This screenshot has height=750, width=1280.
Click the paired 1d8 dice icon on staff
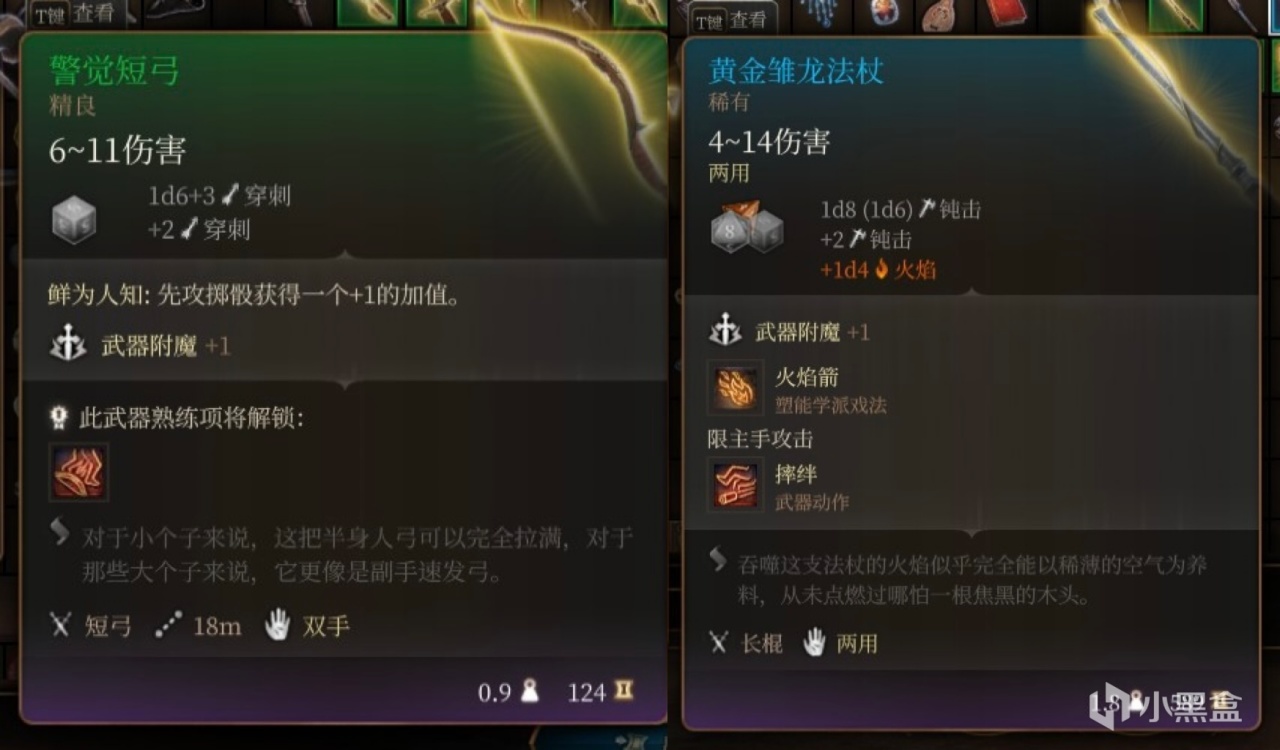pyautogui.click(x=746, y=227)
